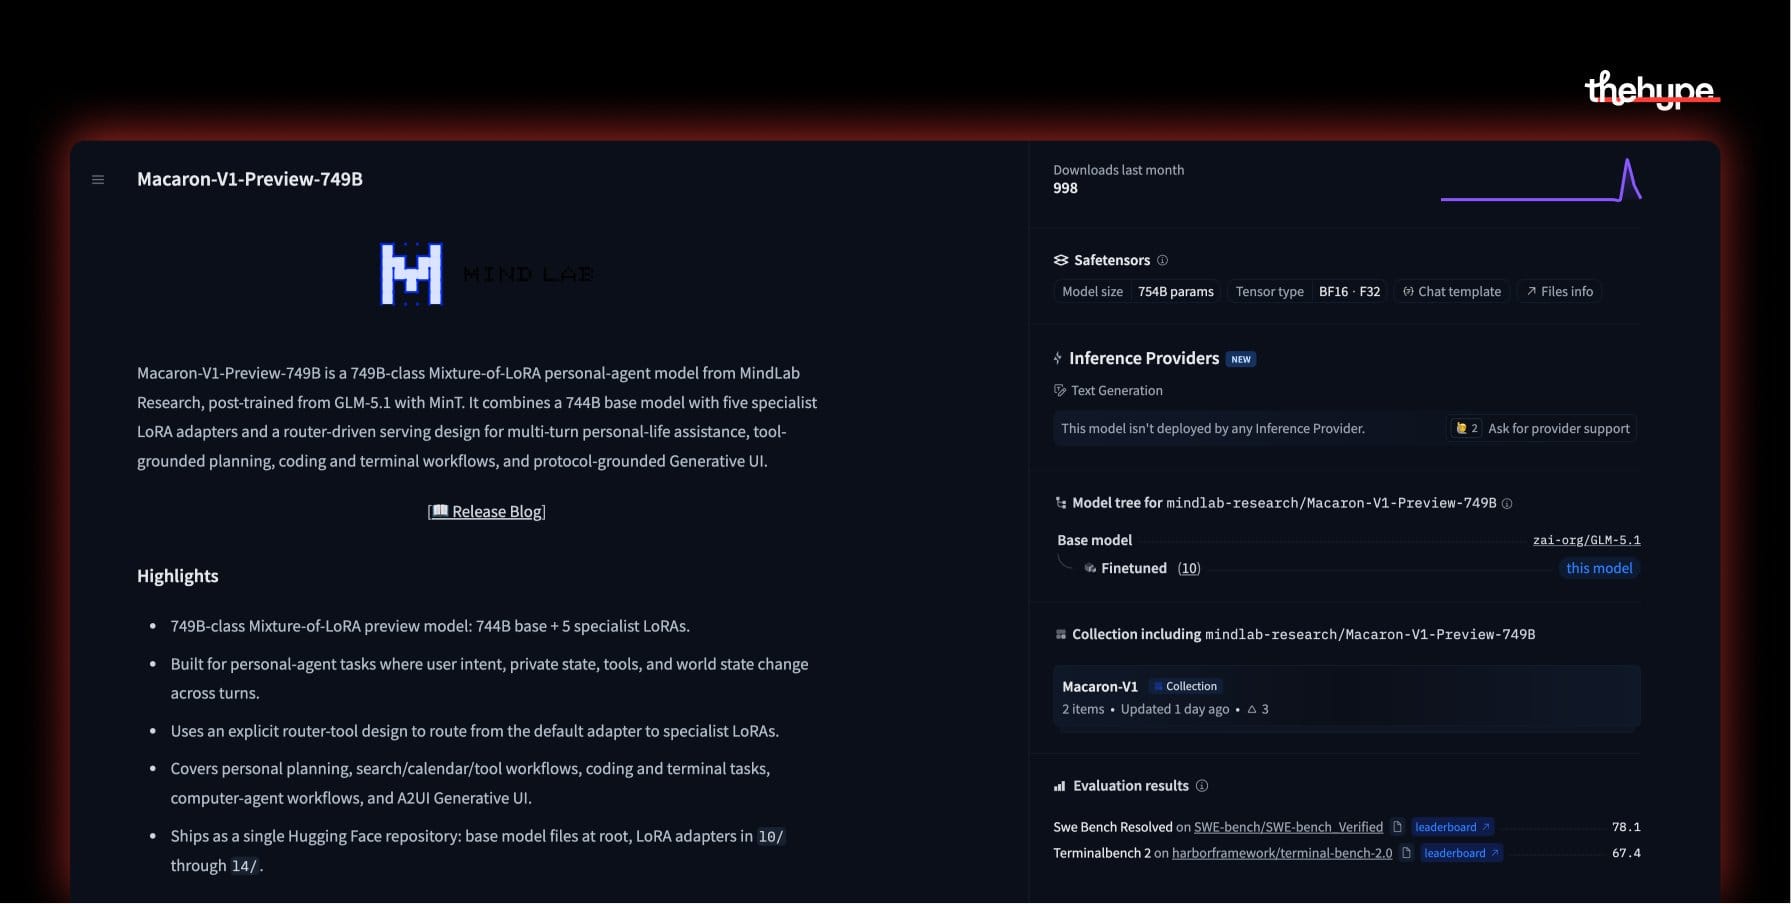Click the model tree branch icon
1791x904 pixels.
[x=1061, y=503]
